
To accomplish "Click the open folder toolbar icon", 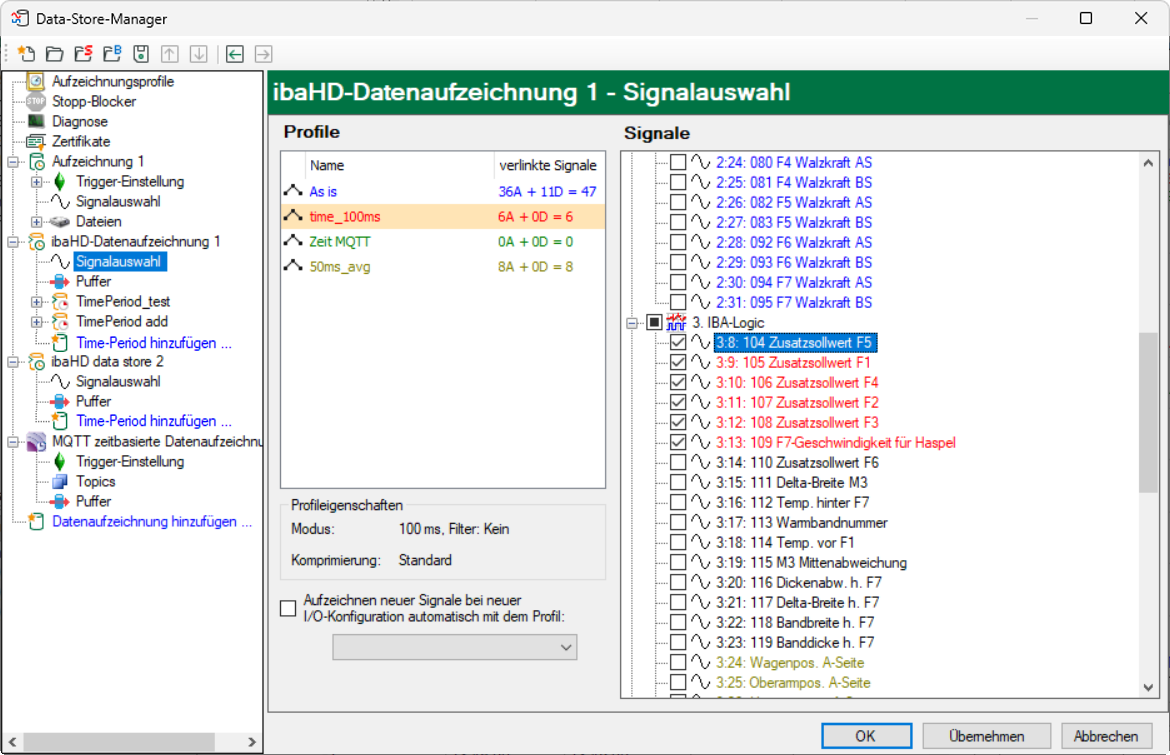I will (x=55, y=54).
